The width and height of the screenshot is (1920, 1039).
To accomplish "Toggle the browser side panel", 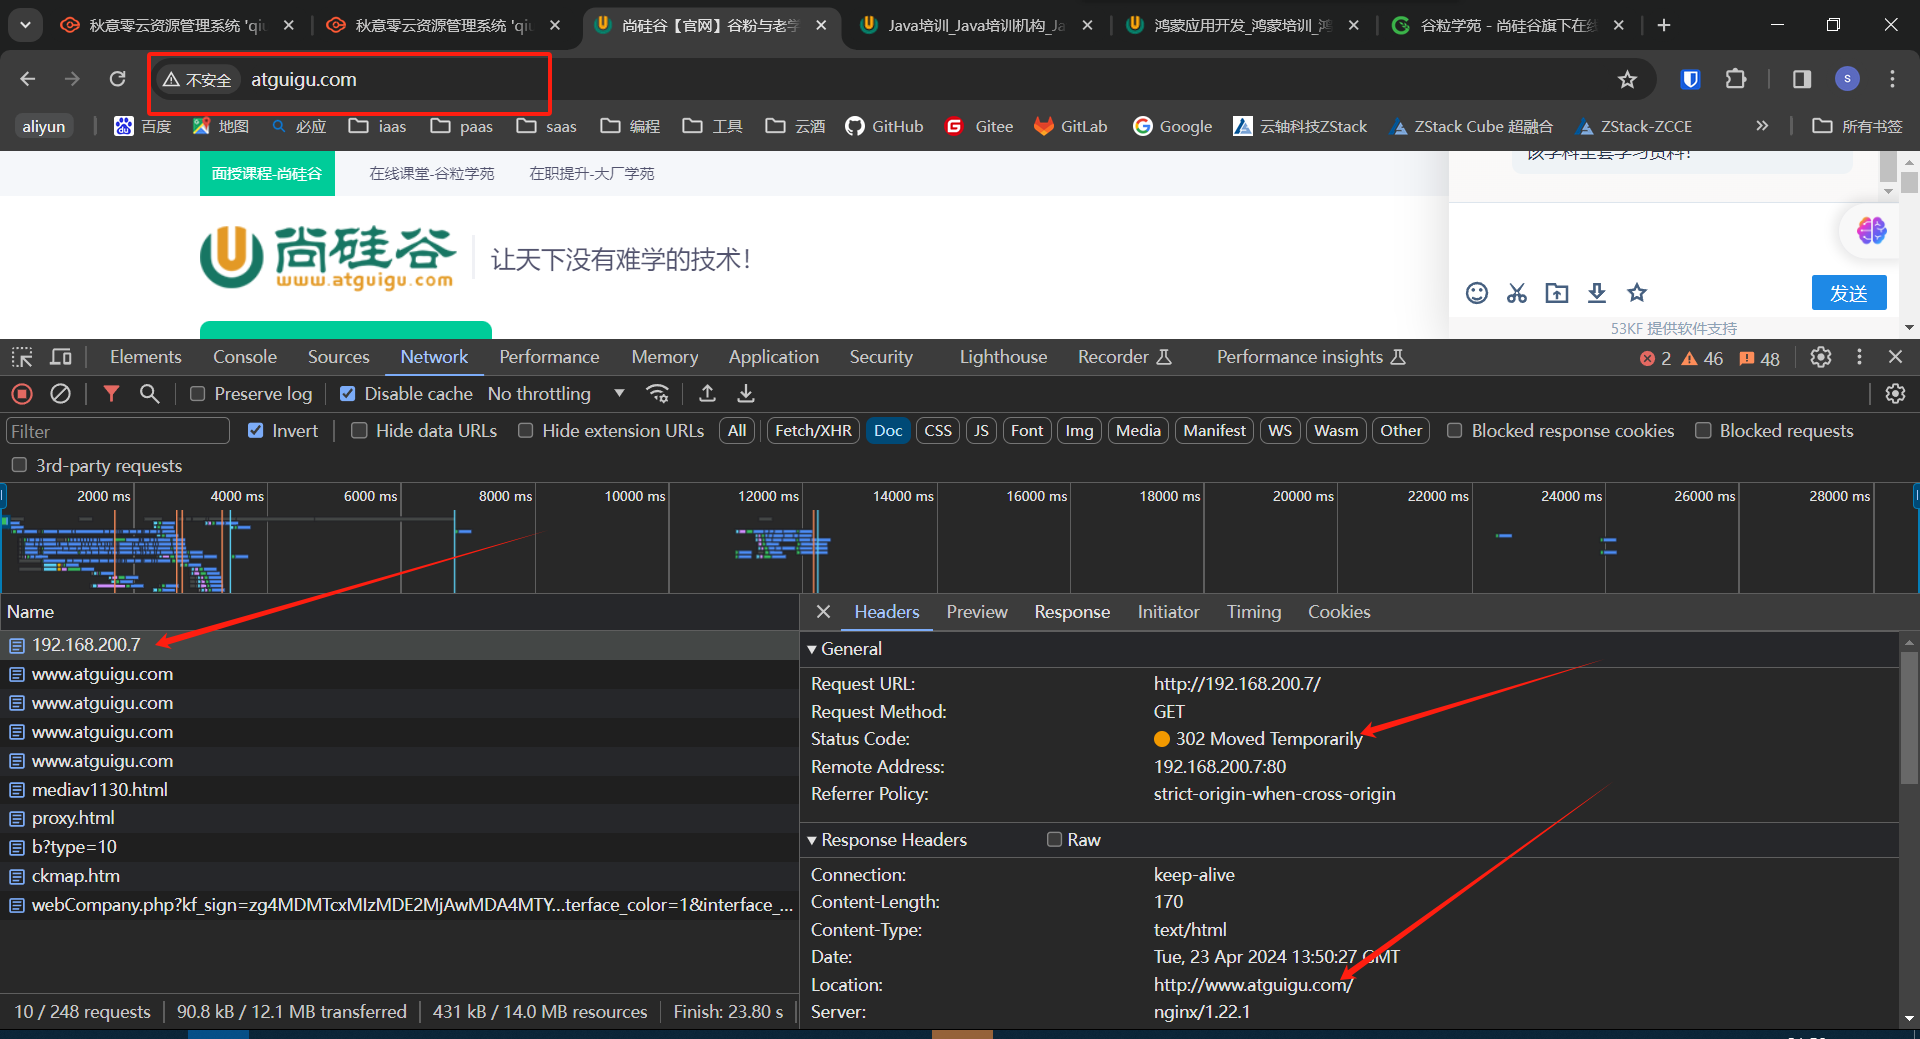I will point(1802,79).
